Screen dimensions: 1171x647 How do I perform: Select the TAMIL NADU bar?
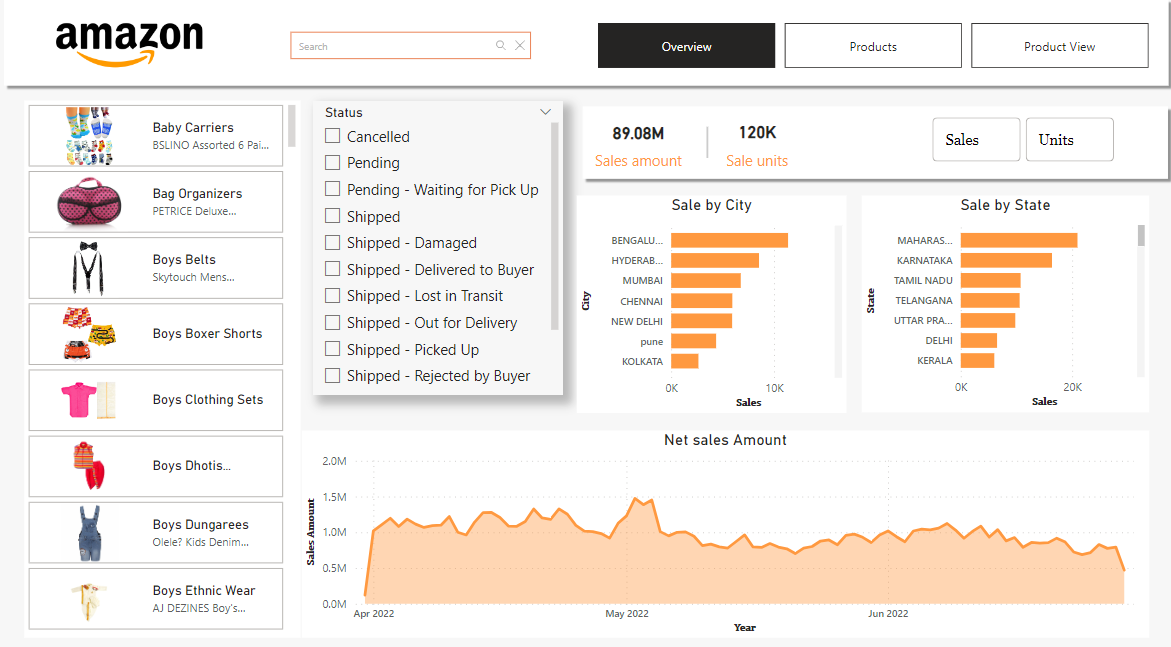[x=990, y=280]
